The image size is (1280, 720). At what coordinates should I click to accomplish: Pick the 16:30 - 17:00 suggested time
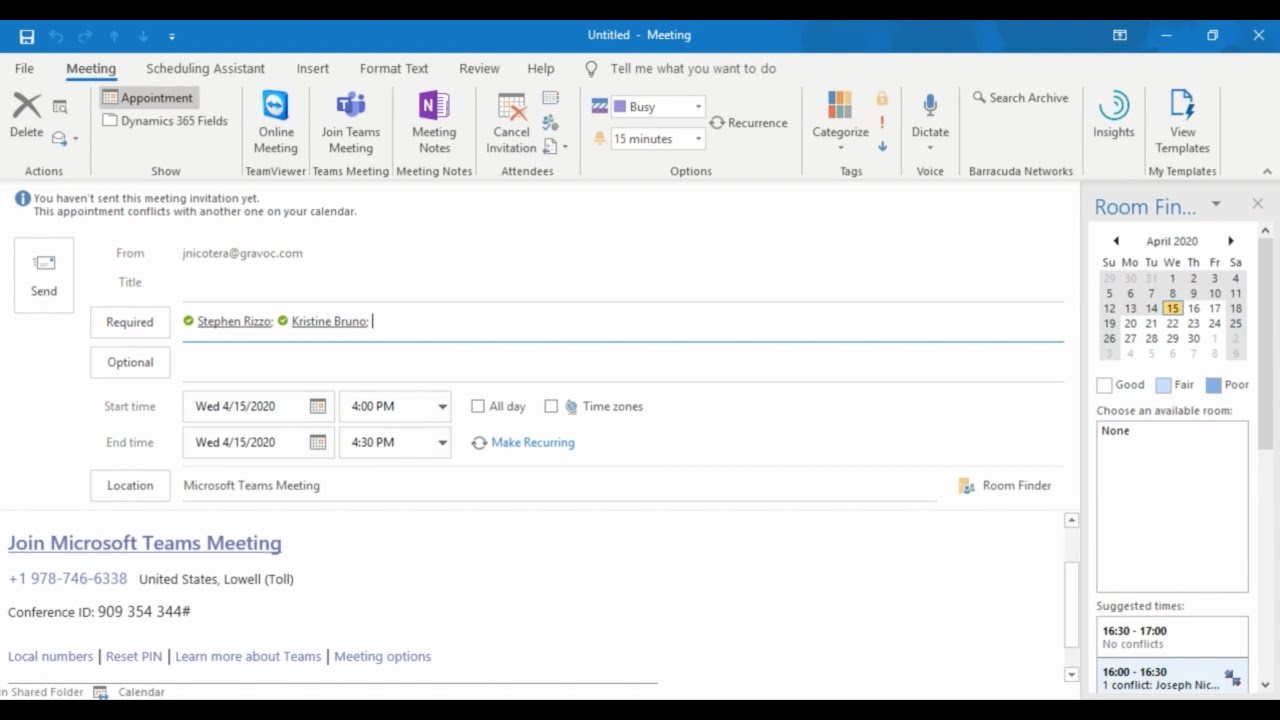1172,637
